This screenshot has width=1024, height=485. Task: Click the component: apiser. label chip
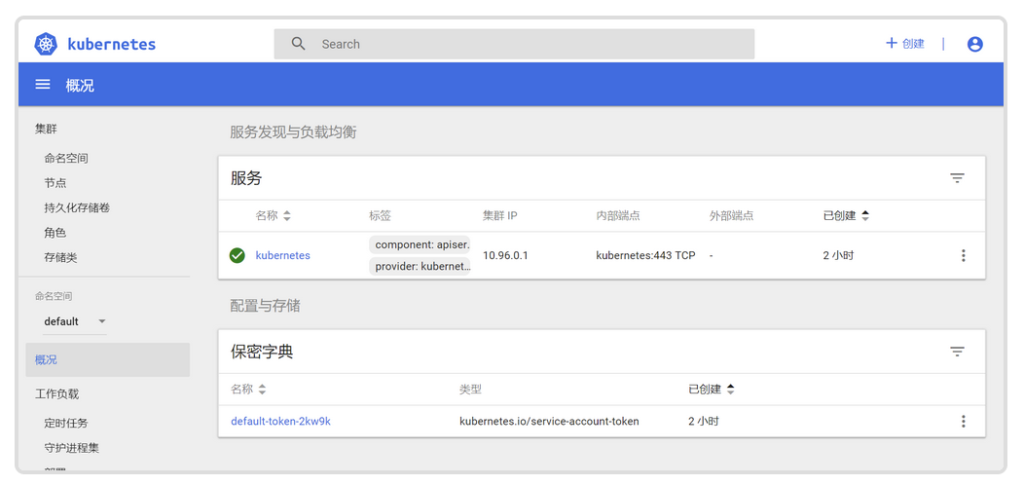tap(420, 245)
